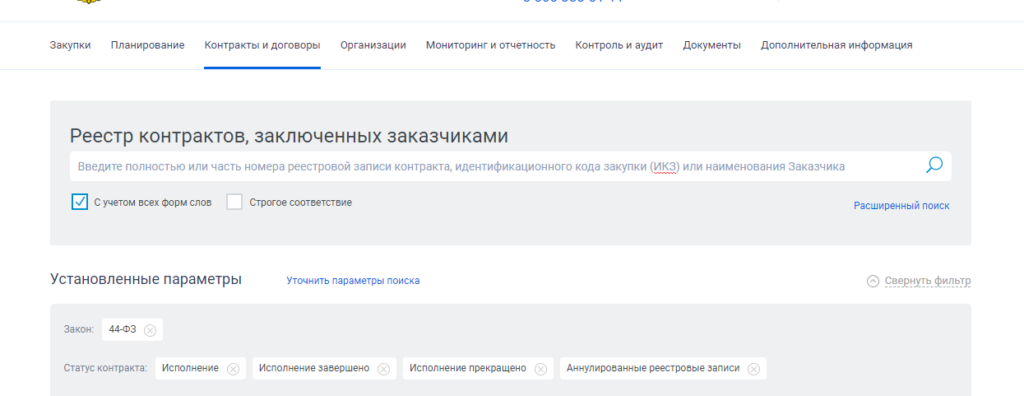The image size is (1024, 396).
Task: Uncheck С учетом всех форм слов
Action: click(x=80, y=202)
